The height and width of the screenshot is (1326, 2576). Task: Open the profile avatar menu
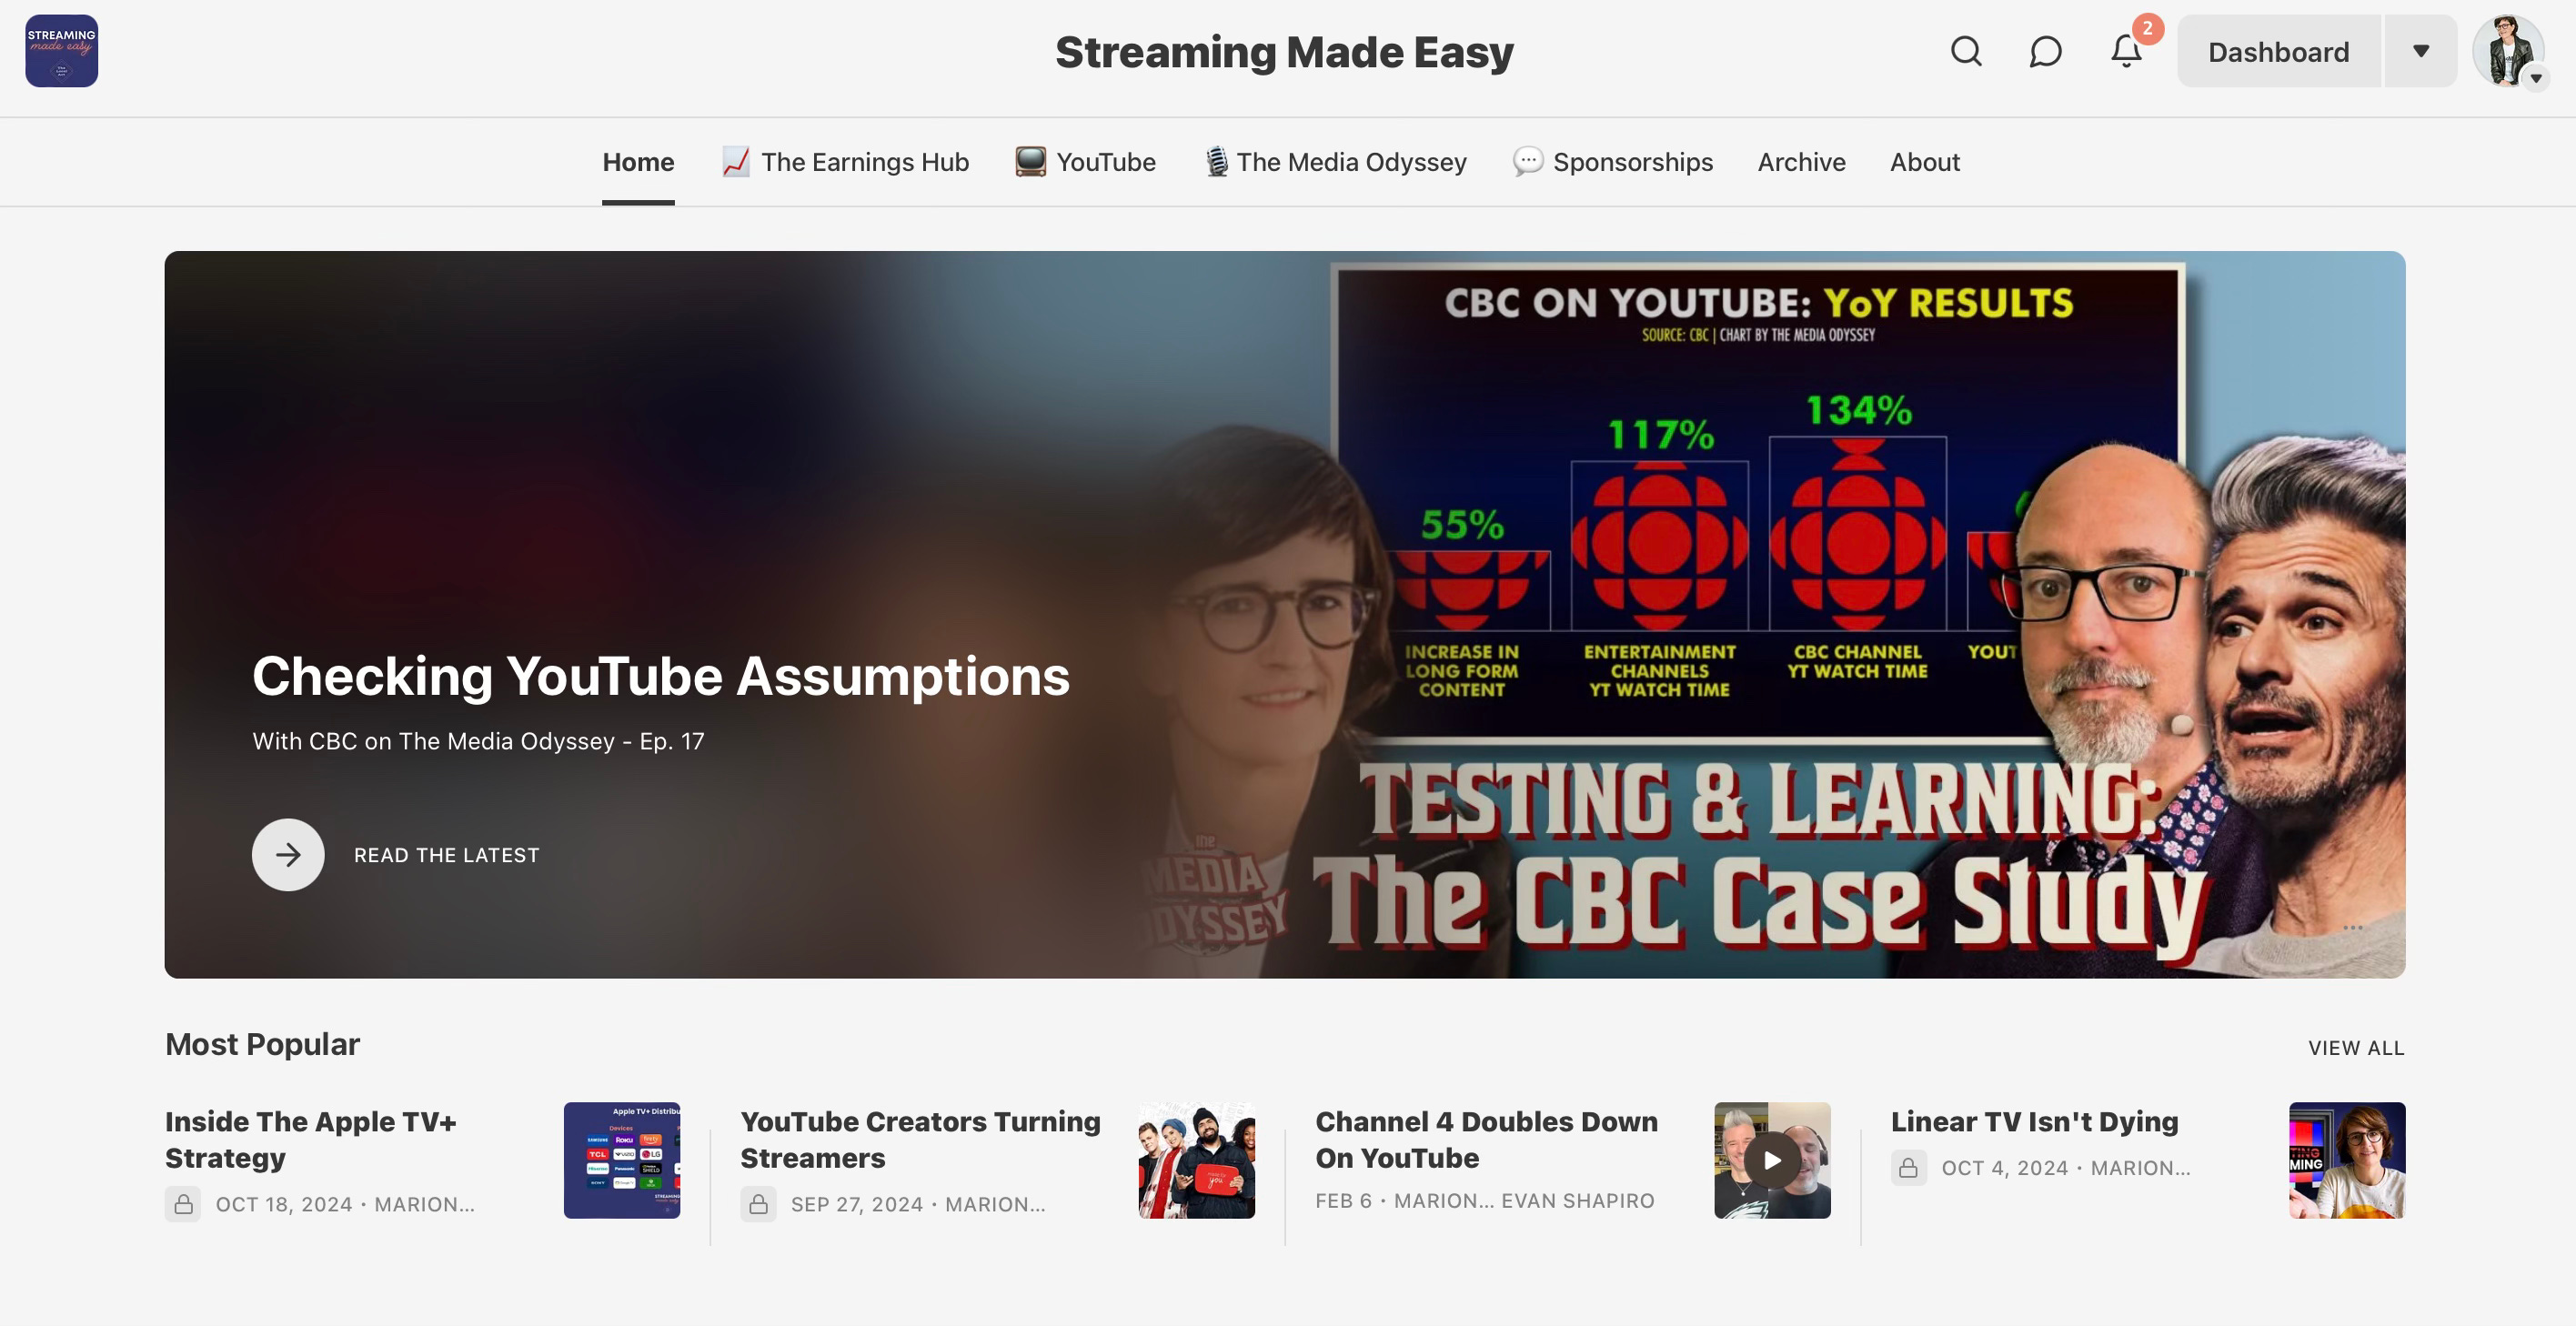2508,51
